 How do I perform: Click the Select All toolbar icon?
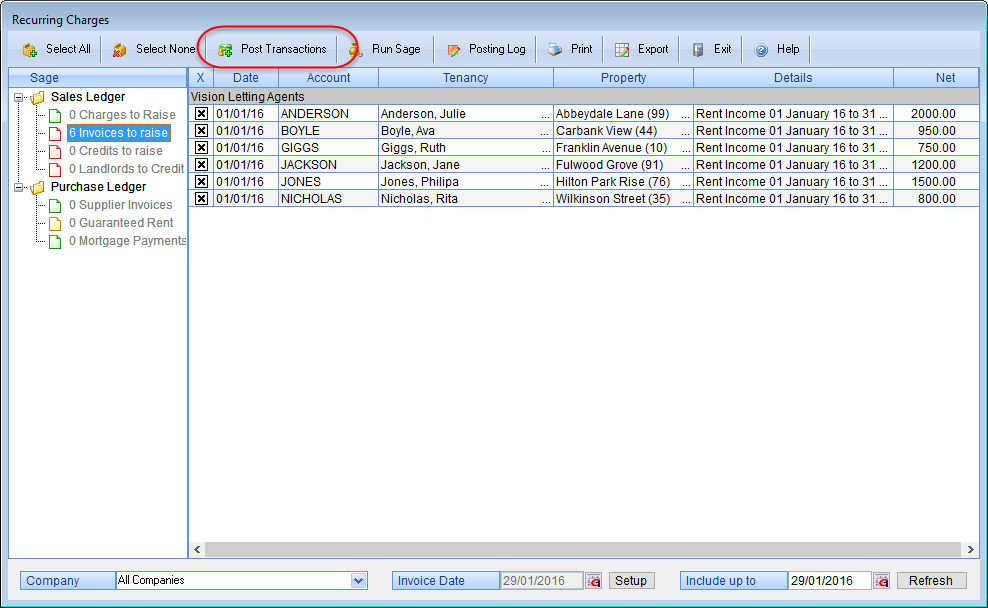pyautogui.click(x=30, y=50)
